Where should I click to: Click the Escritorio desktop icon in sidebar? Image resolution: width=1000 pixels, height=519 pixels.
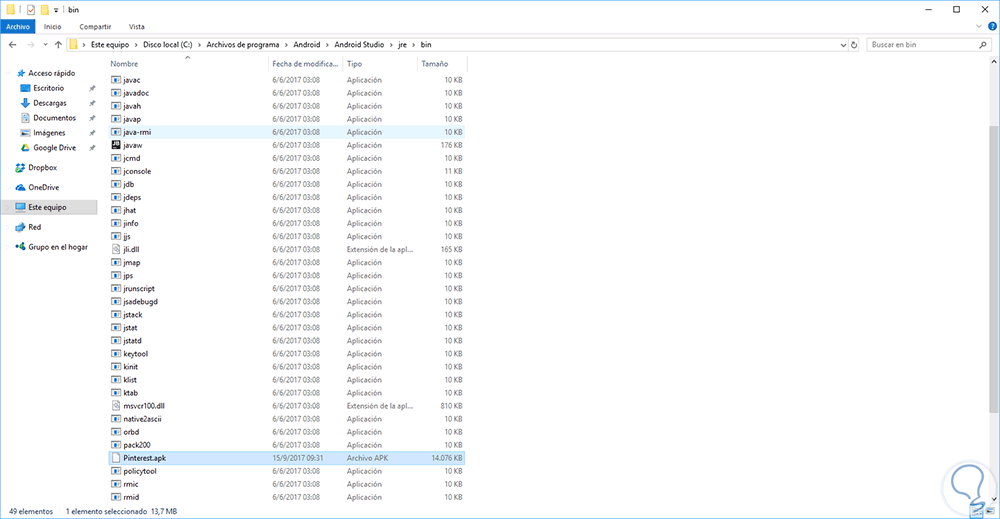(26, 88)
